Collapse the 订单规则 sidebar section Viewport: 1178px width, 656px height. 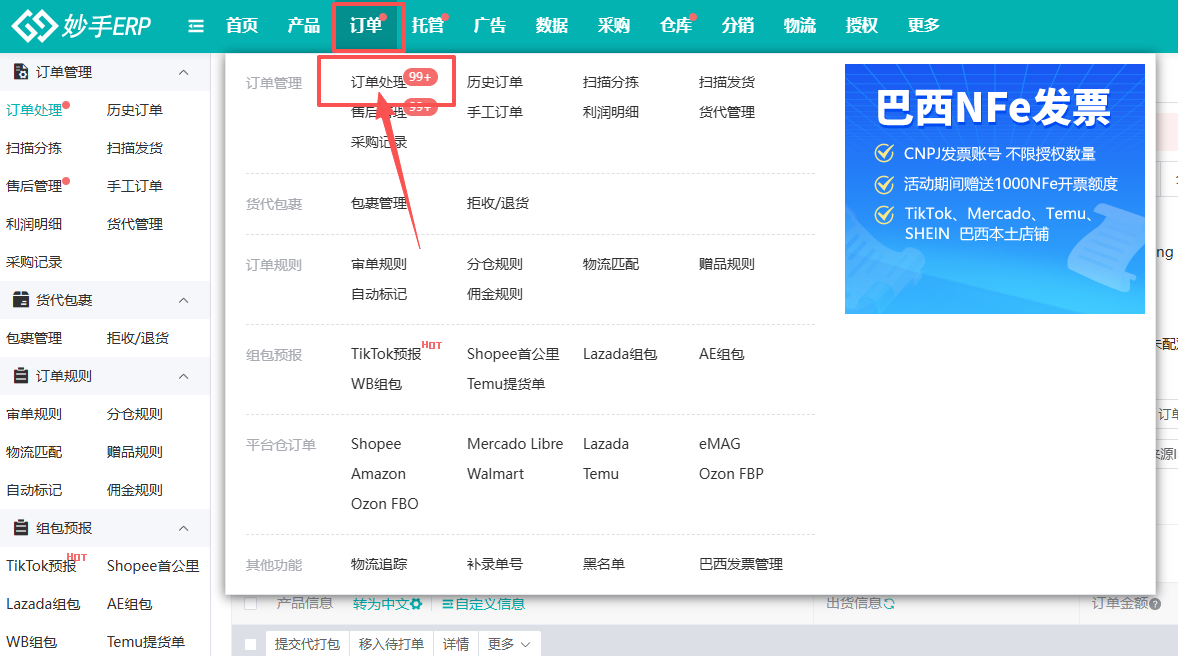click(183, 376)
